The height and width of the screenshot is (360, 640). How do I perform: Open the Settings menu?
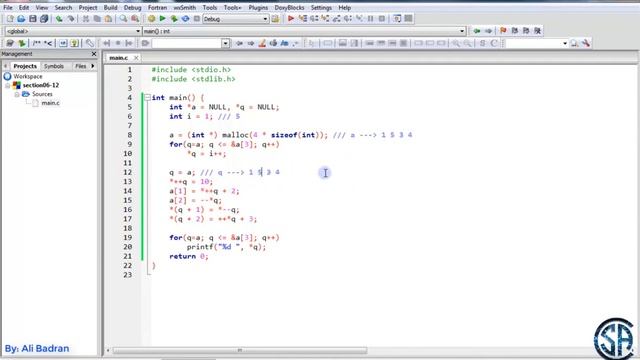pyautogui.click(x=321, y=8)
